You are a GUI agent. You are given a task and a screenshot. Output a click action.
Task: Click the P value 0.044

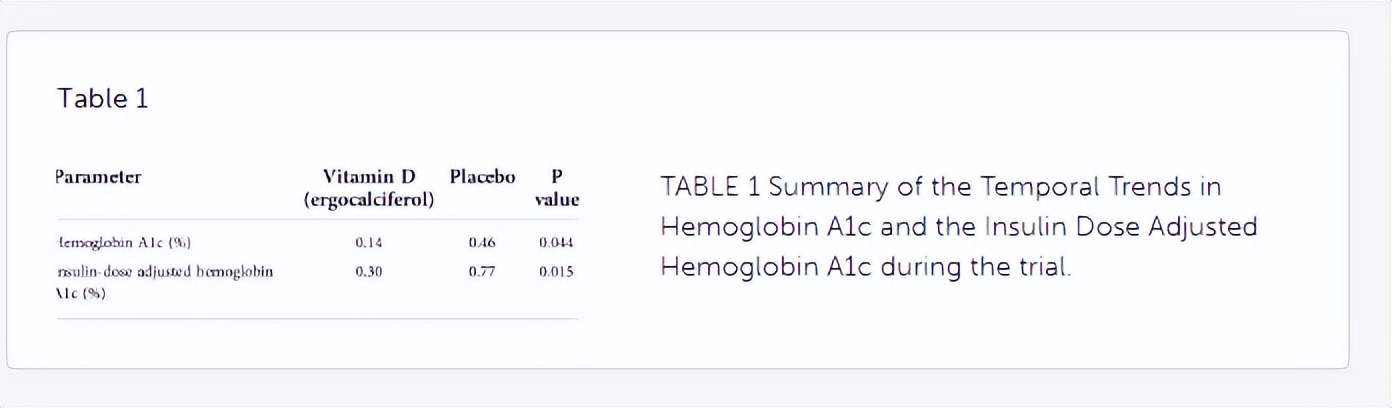(x=556, y=242)
